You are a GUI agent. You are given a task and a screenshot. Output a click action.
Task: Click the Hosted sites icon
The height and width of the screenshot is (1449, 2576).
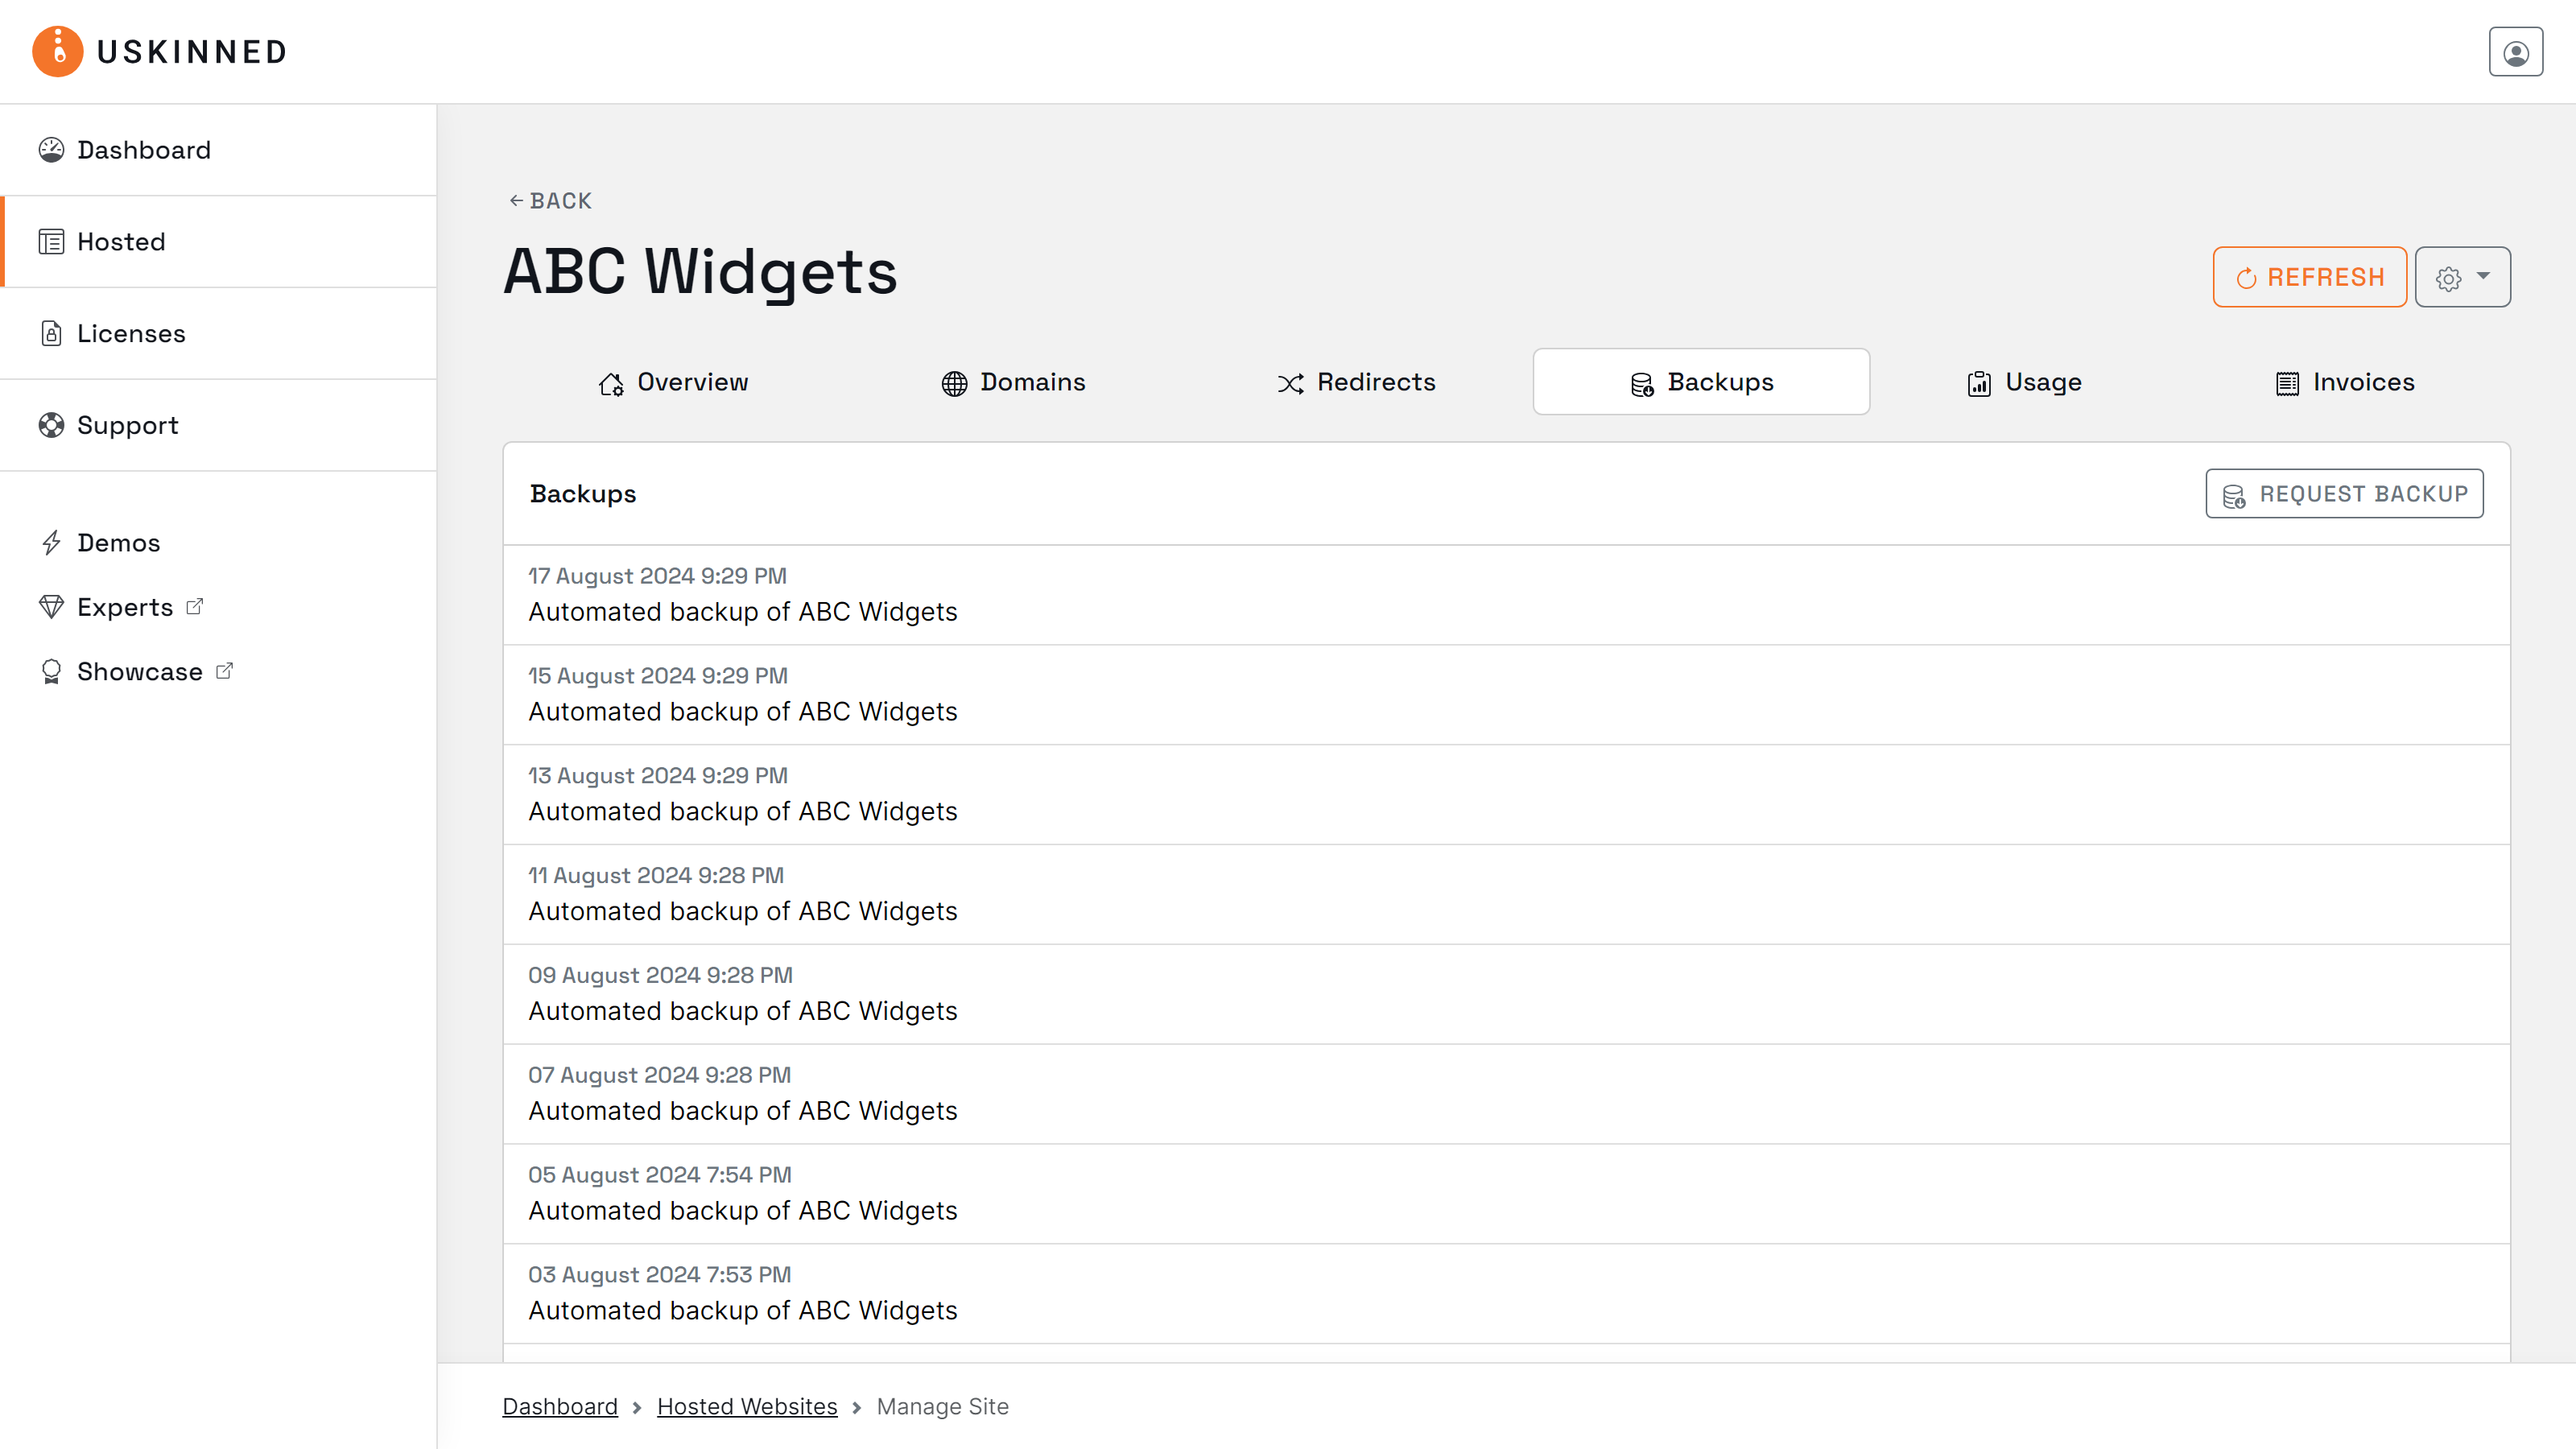point(51,241)
